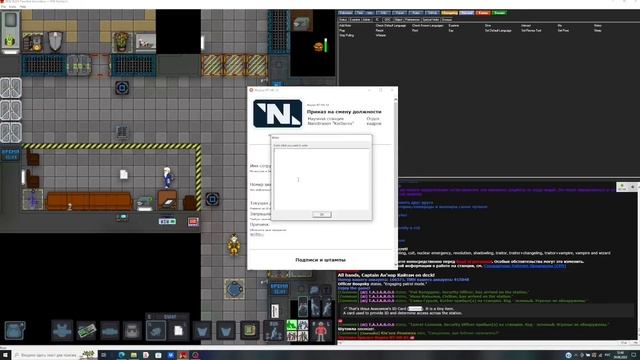640x360 pixels.
Task: Switch to the OOC verb tab
Action: 388,19
